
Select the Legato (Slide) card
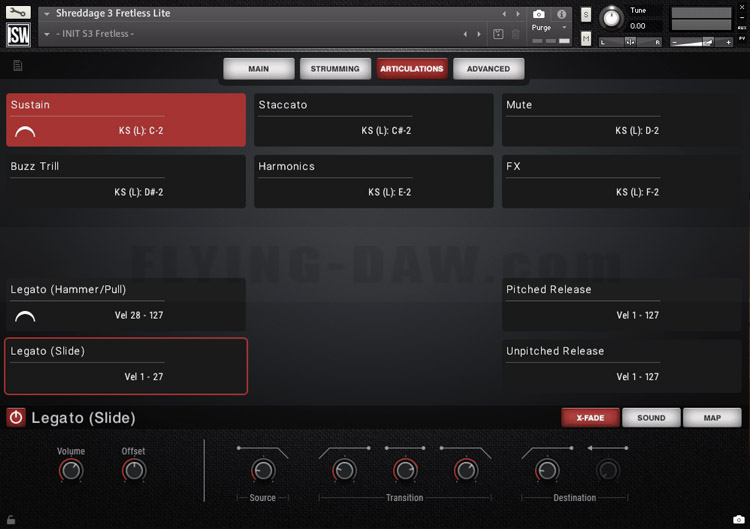click(126, 366)
